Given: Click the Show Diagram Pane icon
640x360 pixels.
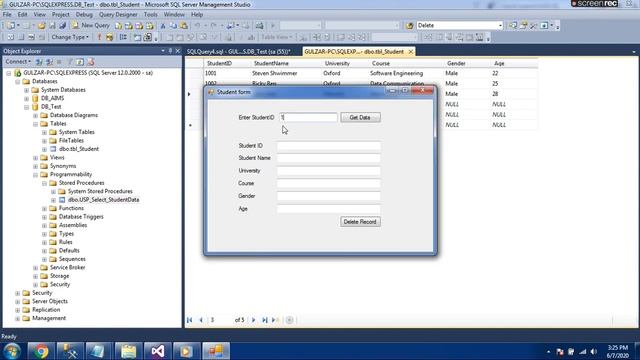Looking at the screenshot, I should 11,37.
